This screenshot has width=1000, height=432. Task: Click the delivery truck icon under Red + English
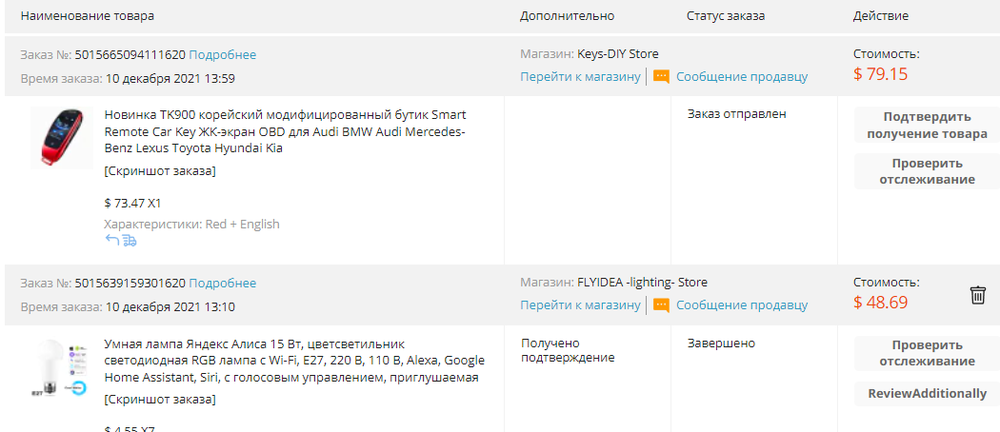coord(129,240)
